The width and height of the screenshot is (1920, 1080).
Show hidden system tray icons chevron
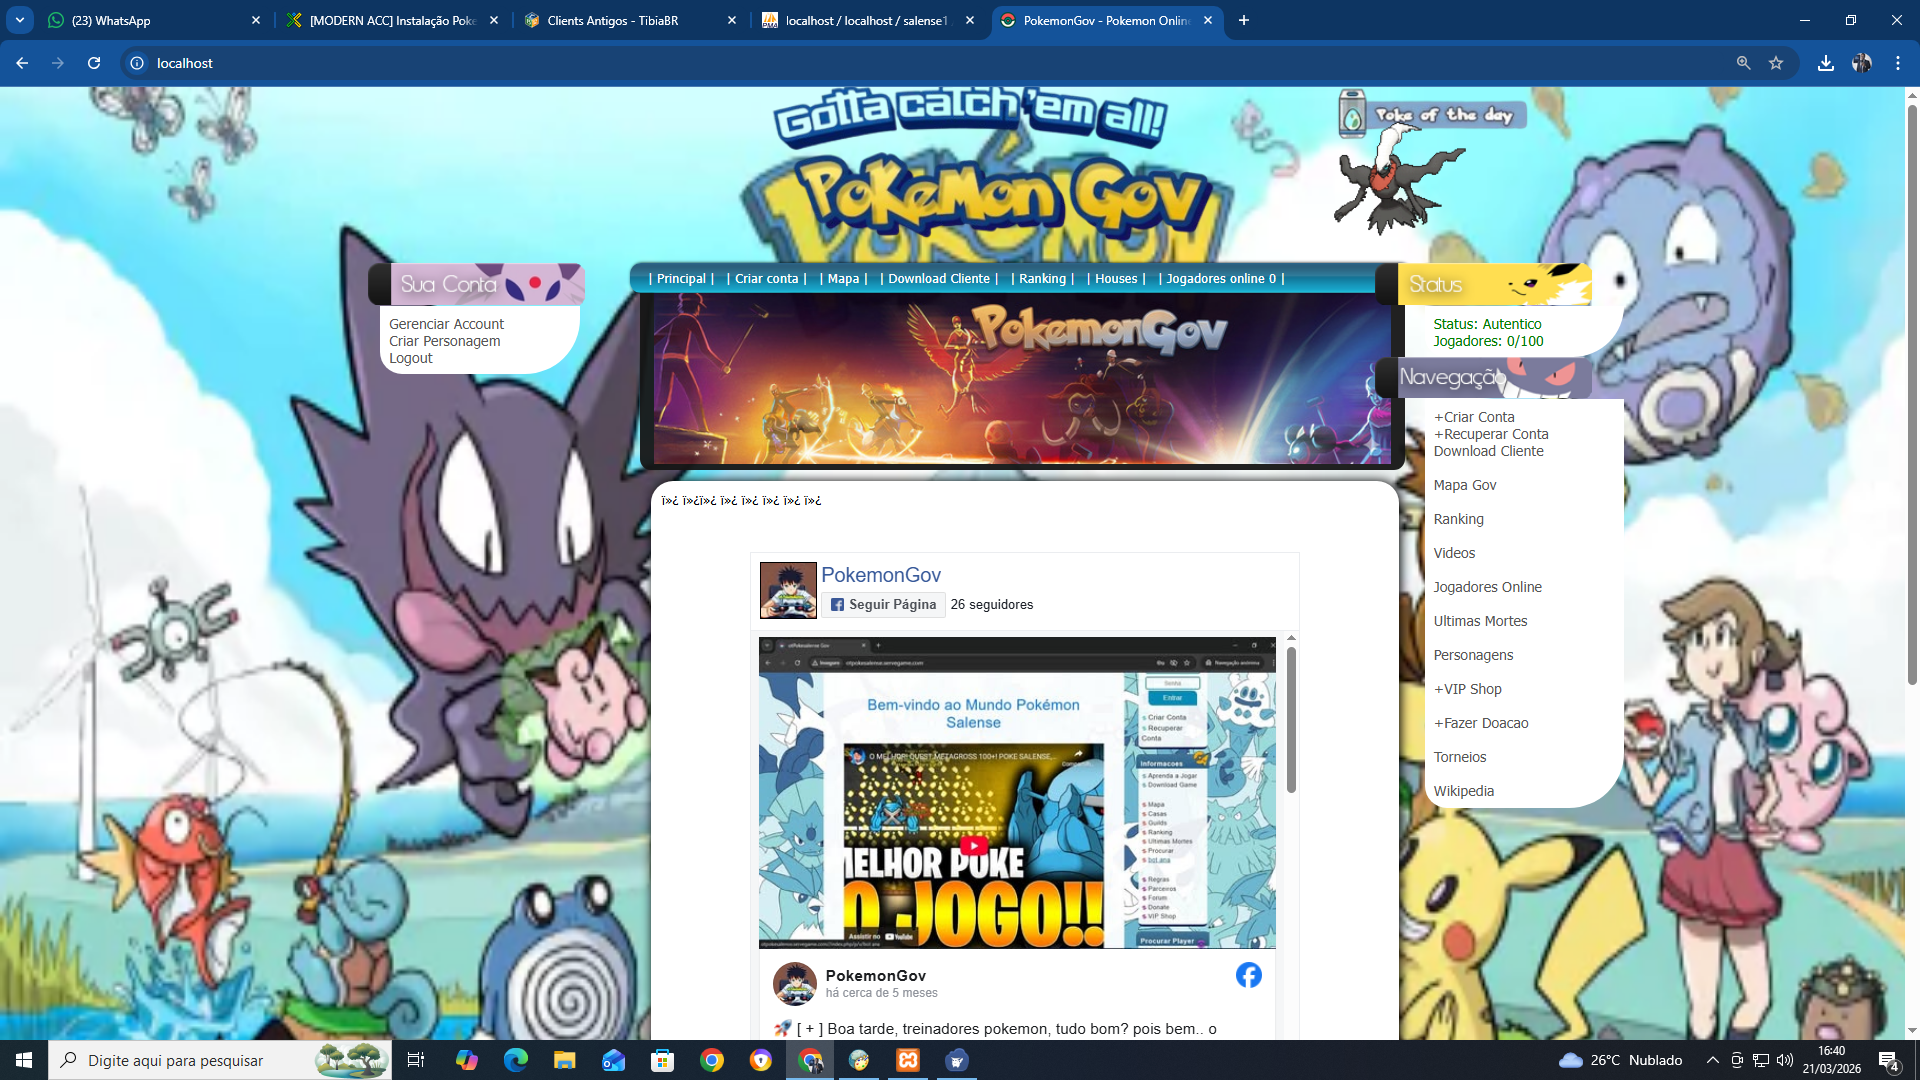(x=1712, y=1060)
